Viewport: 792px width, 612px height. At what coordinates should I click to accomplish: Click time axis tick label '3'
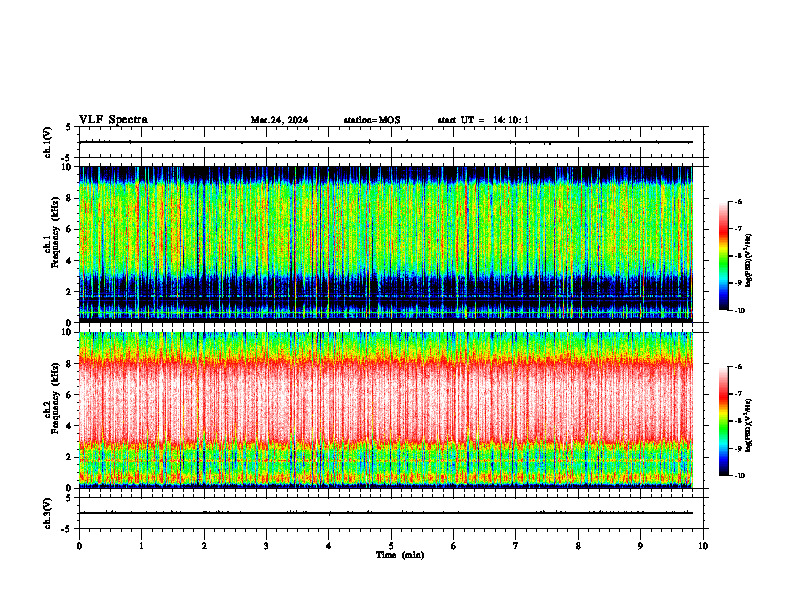(x=266, y=546)
